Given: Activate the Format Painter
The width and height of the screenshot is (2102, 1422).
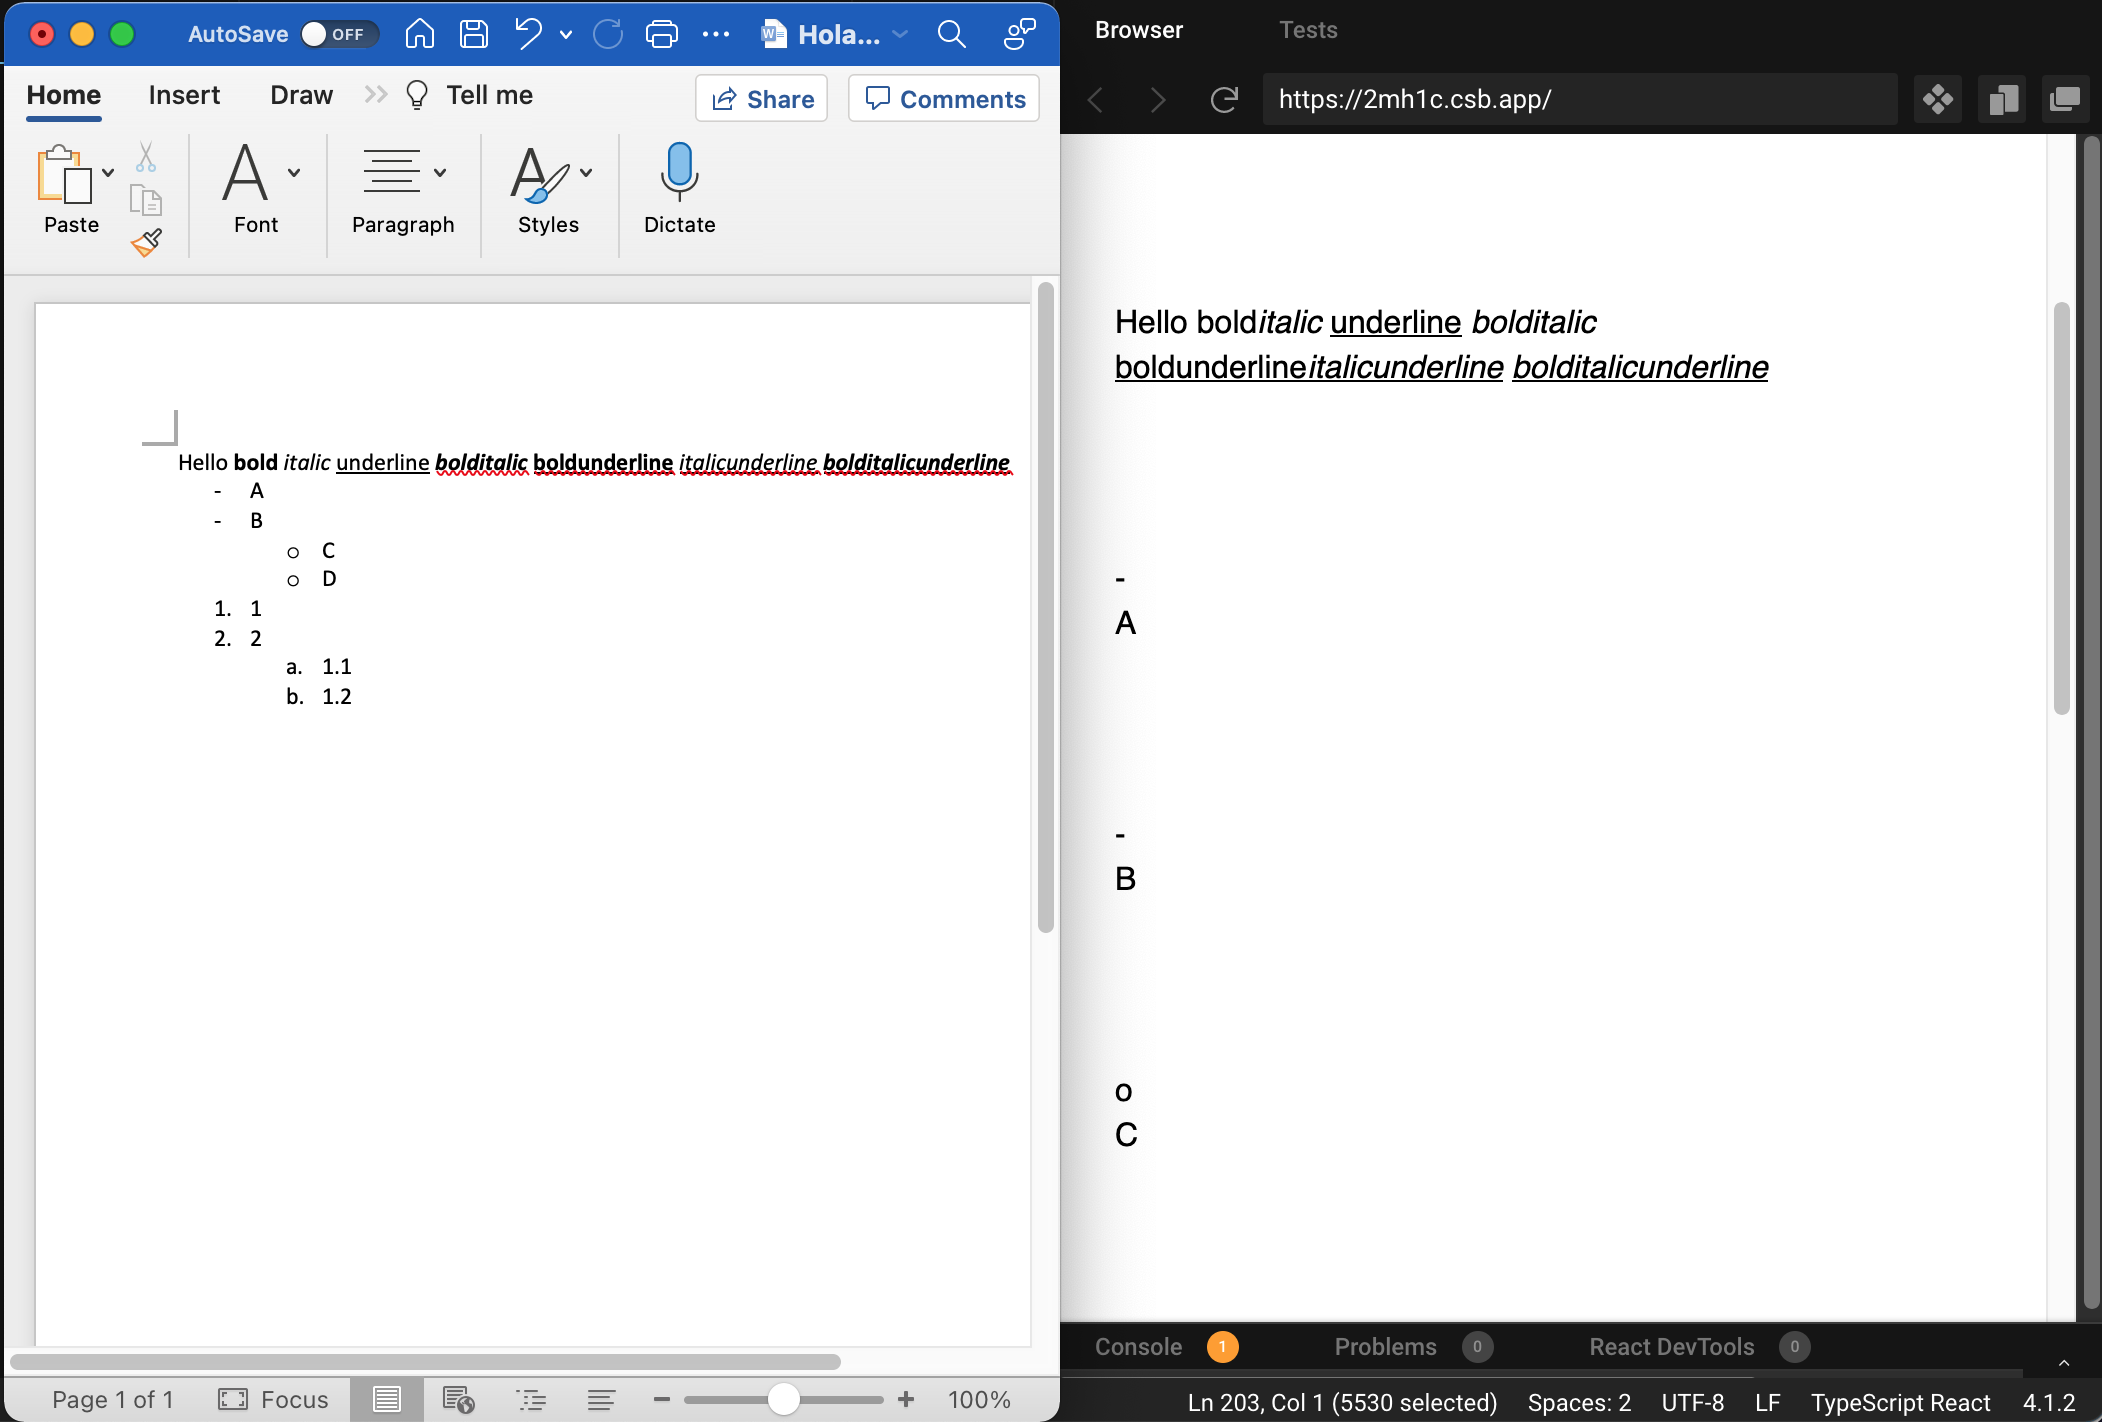Looking at the screenshot, I should pos(146,243).
